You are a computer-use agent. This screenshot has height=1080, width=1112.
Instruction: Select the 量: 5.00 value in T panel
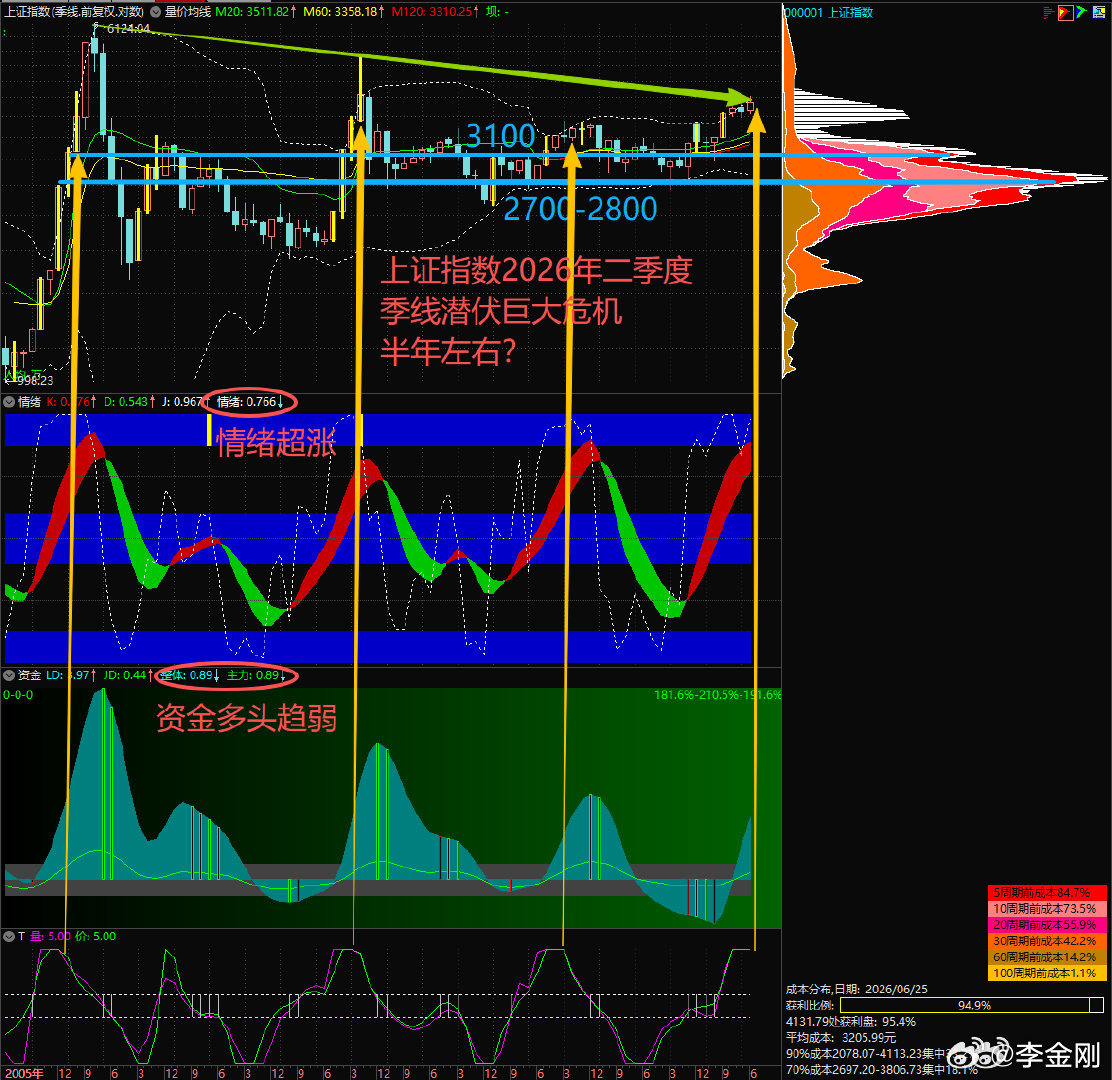point(50,936)
